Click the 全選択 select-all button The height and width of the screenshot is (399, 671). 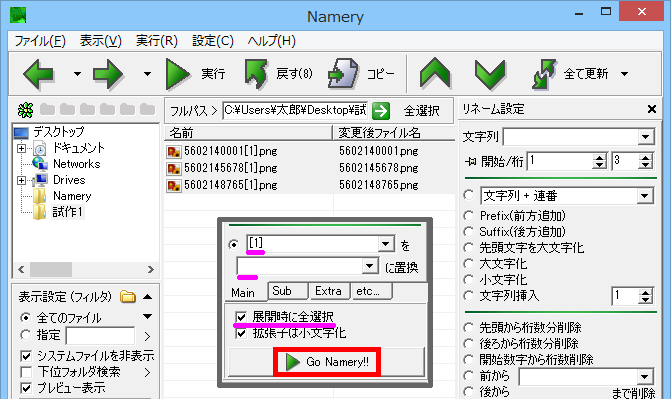[422, 111]
